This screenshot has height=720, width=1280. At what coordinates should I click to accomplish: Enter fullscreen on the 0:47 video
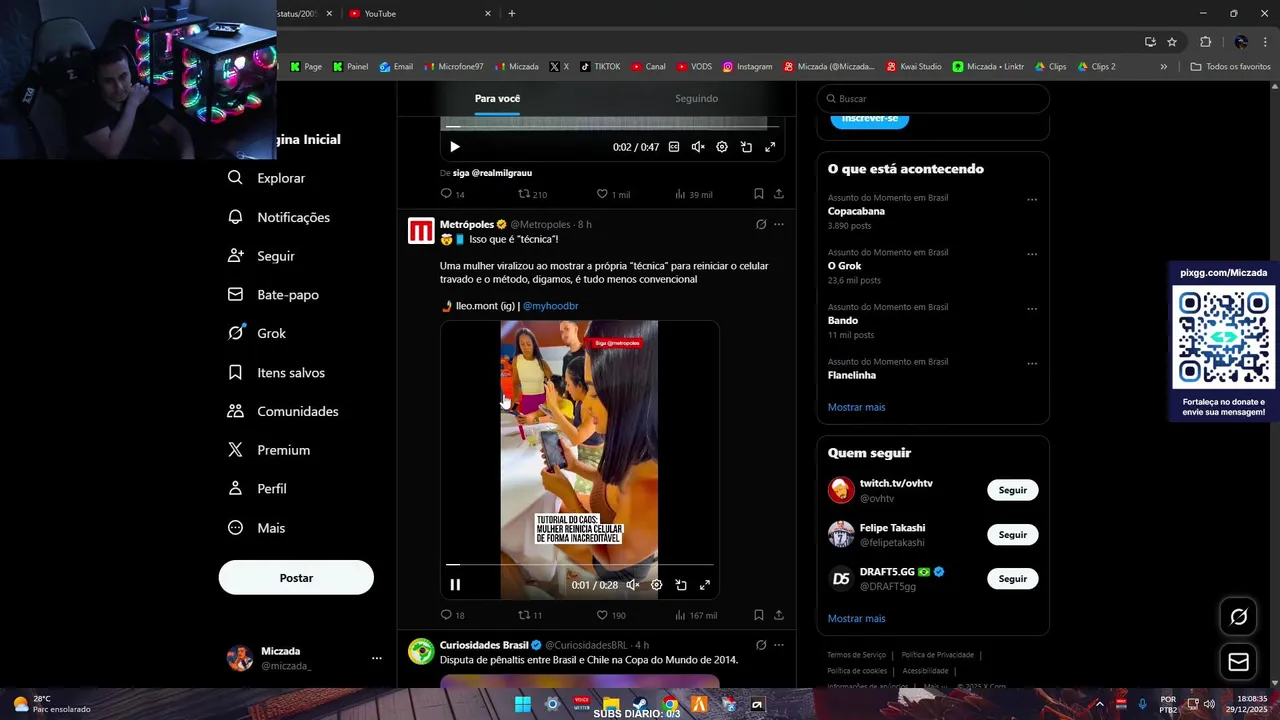tap(770, 147)
